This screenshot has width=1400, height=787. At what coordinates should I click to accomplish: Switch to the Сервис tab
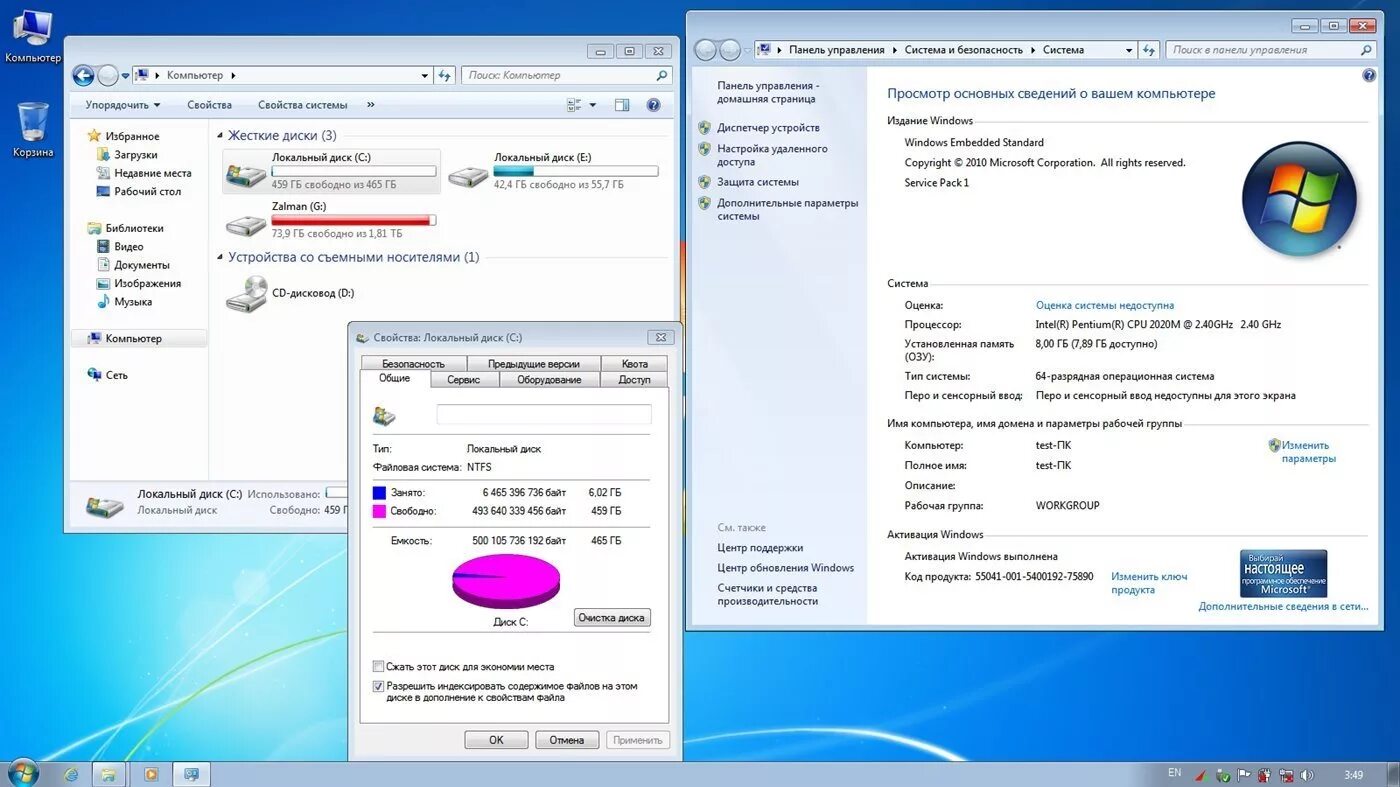pos(464,380)
